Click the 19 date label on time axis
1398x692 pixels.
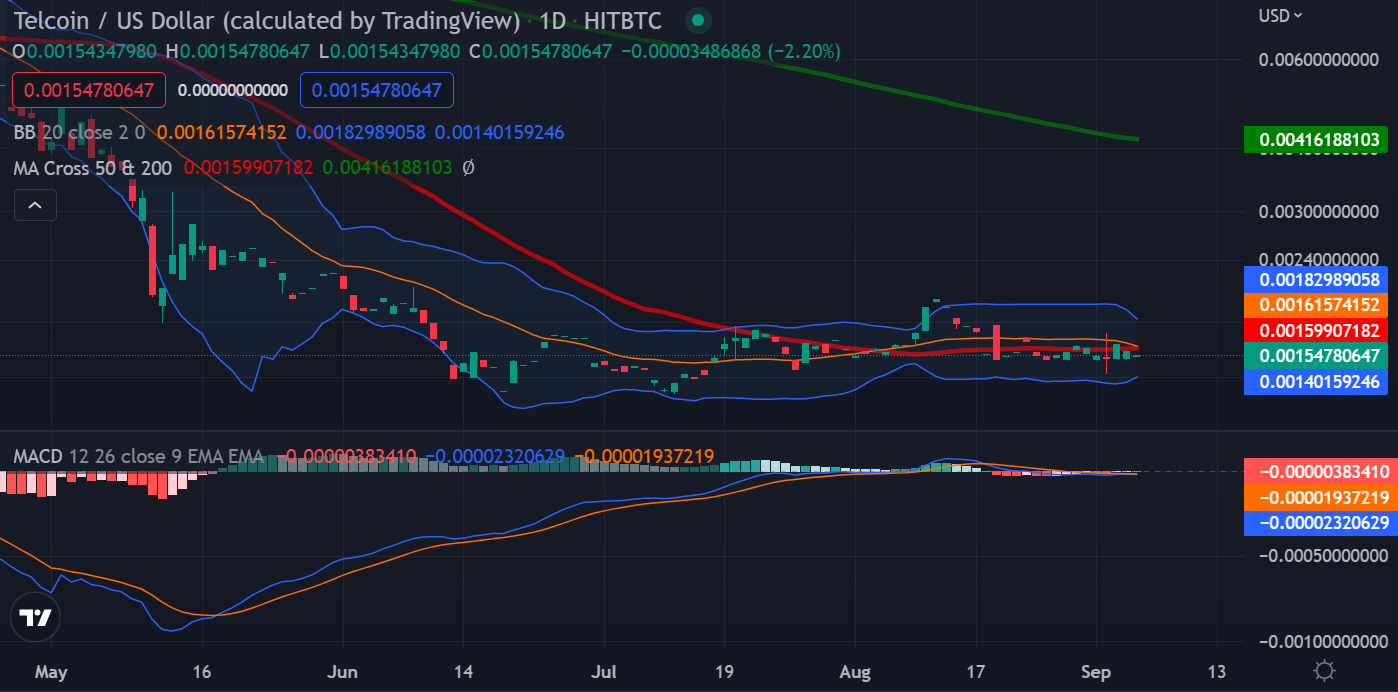coord(727,671)
